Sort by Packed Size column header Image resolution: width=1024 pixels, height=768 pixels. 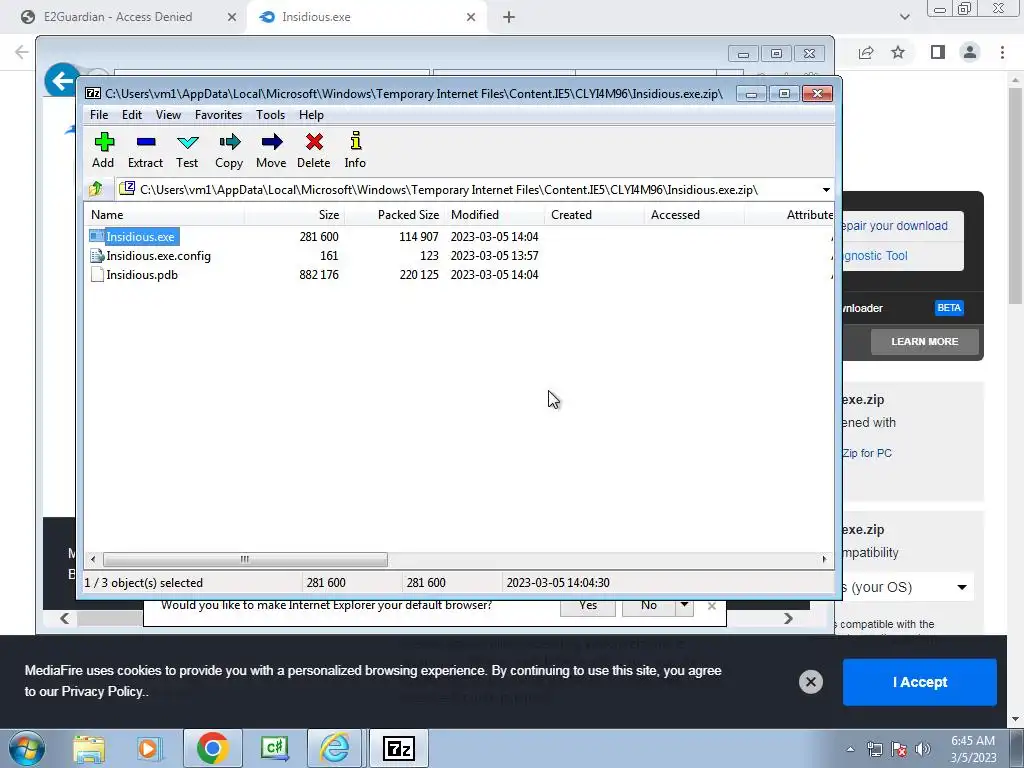(394, 215)
